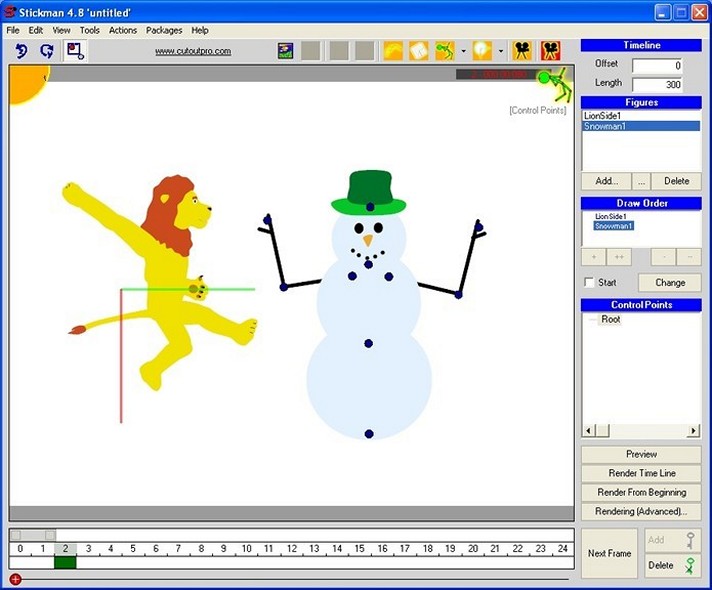This screenshot has width=712, height=590.
Task: Click the orange sun in canvas corner
Action: [x=28, y=84]
